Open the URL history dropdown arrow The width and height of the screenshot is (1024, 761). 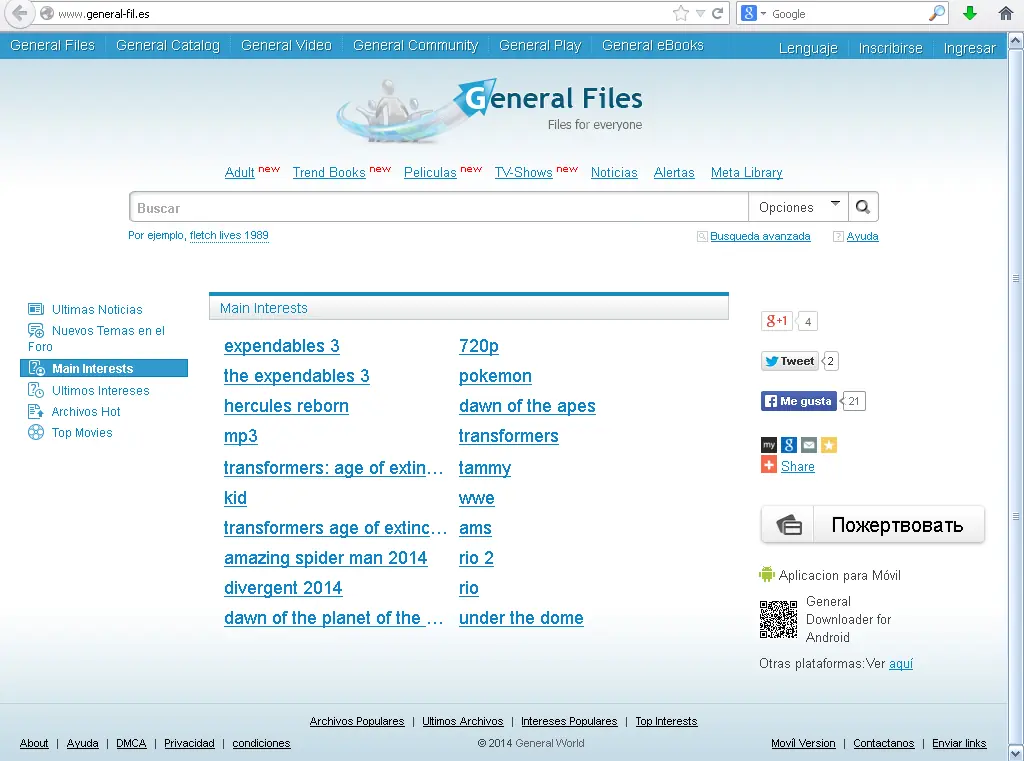point(700,13)
